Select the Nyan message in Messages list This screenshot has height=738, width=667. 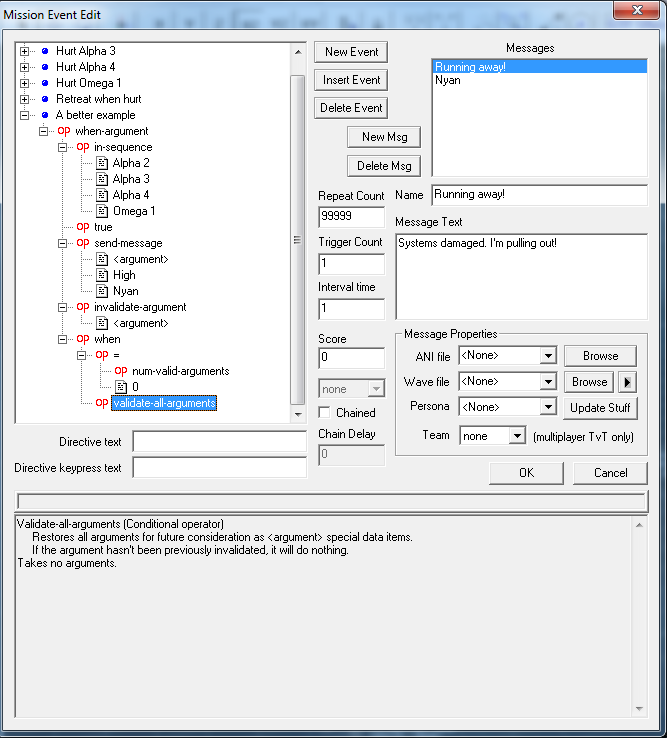coord(448,81)
